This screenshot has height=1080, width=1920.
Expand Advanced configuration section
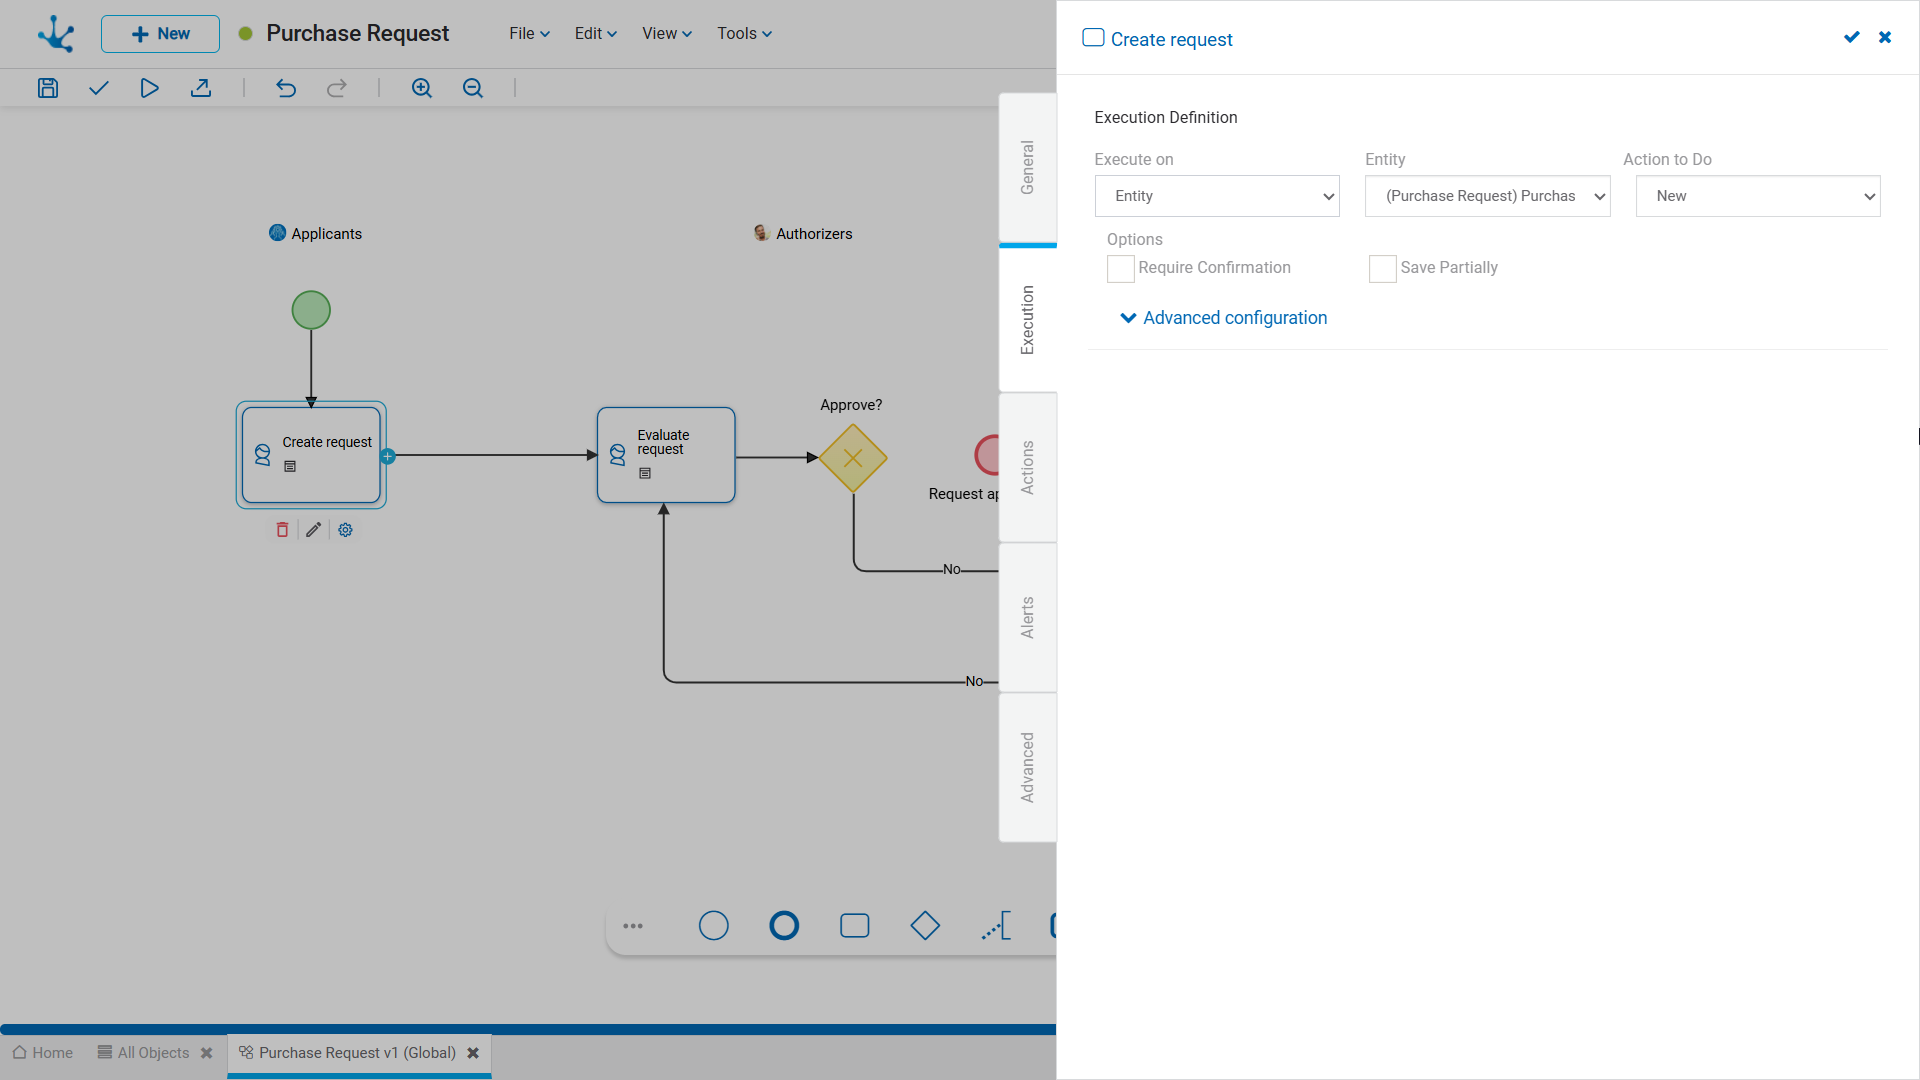[x=1224, y=318]
